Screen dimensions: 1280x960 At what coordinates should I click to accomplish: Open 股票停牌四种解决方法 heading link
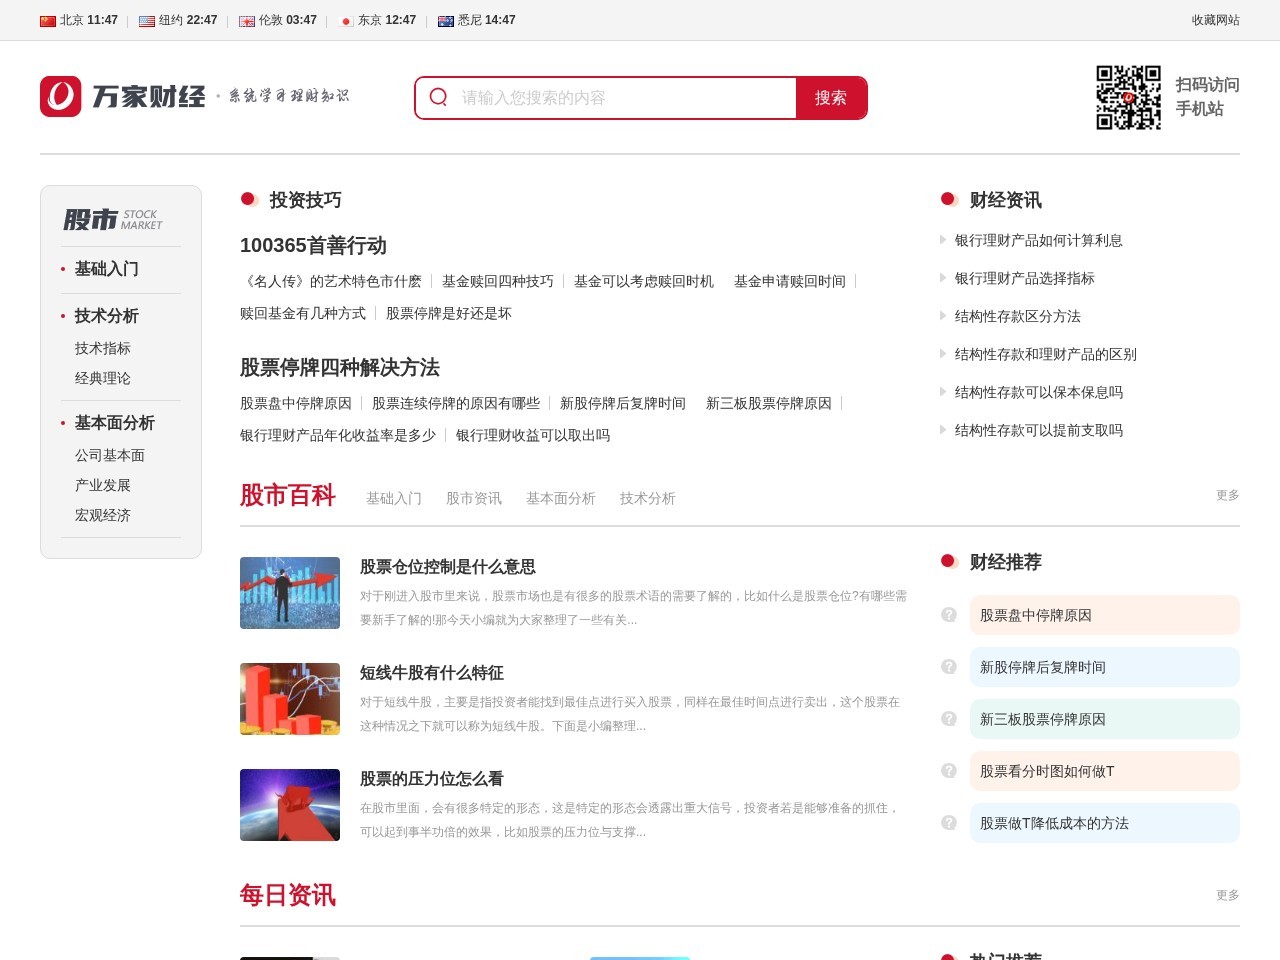340,368
